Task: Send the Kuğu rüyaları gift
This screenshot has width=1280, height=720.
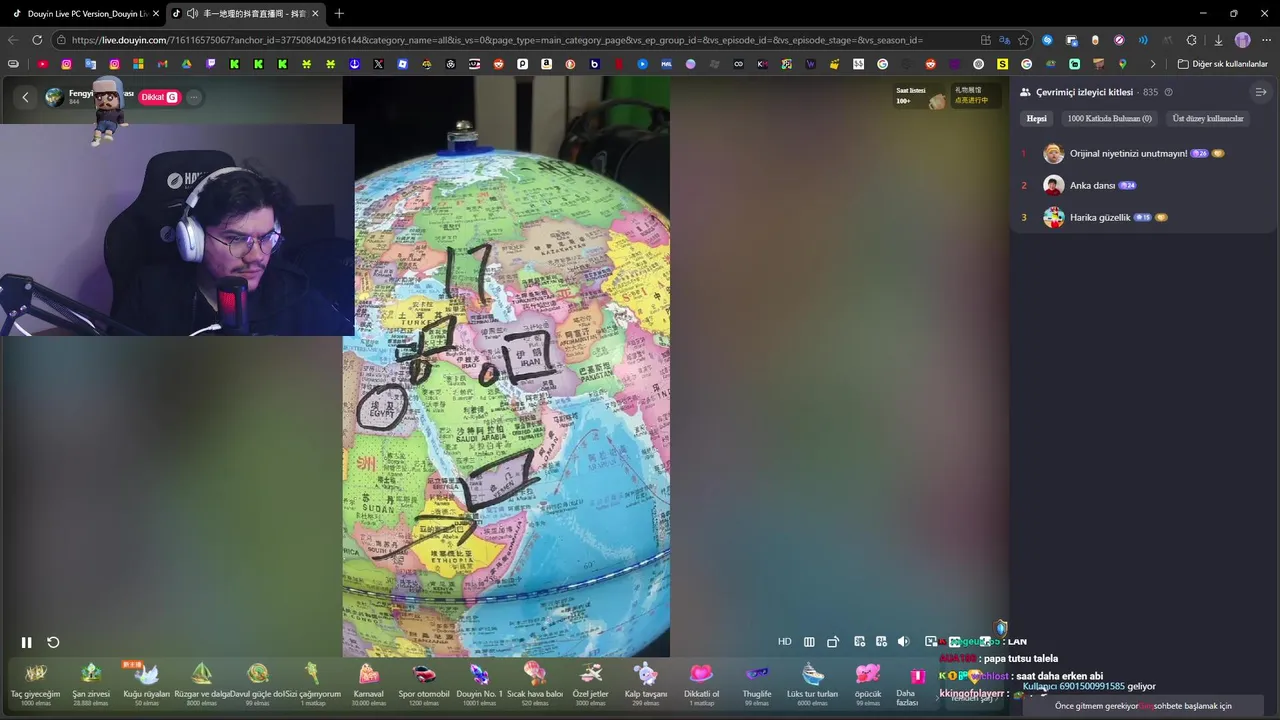Action: [146, 683]
